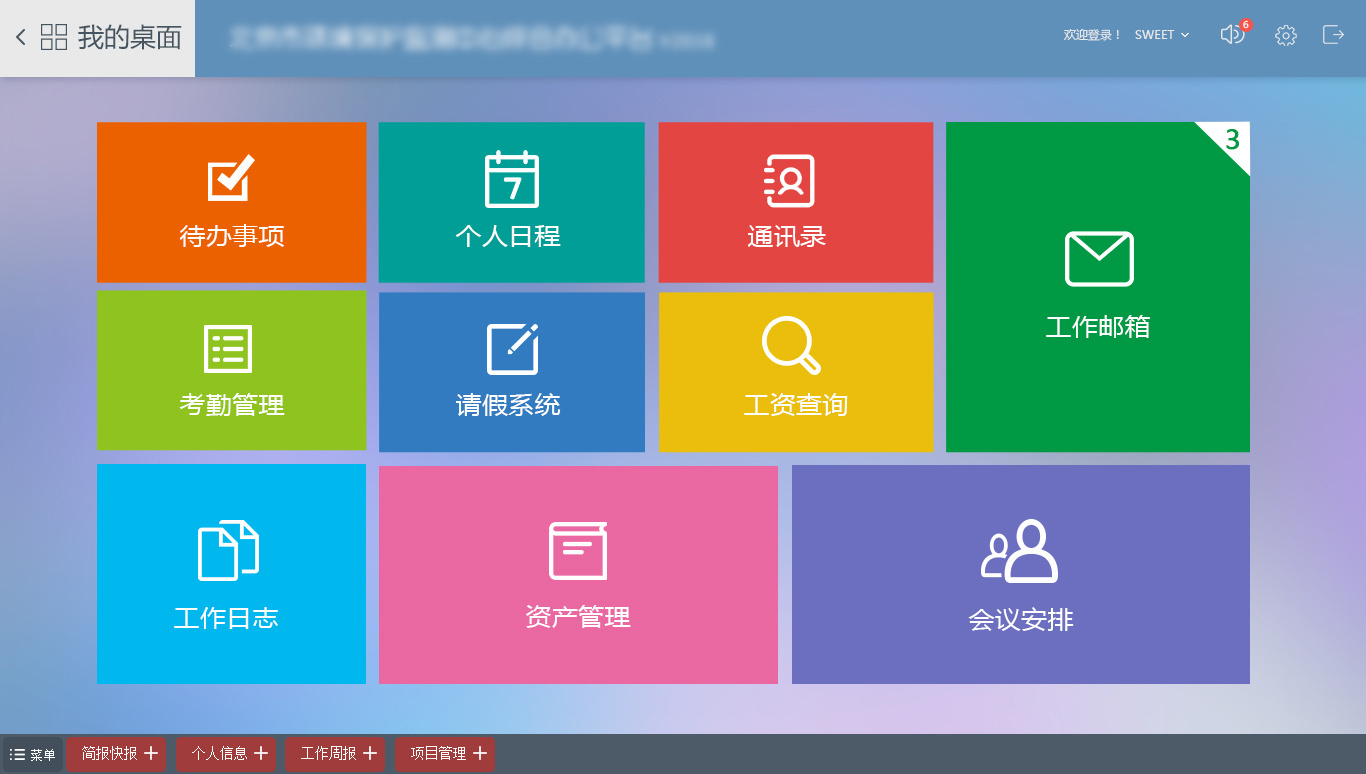Click the logout icon at top right
1366x774 pixels.
click(1332, 35)
